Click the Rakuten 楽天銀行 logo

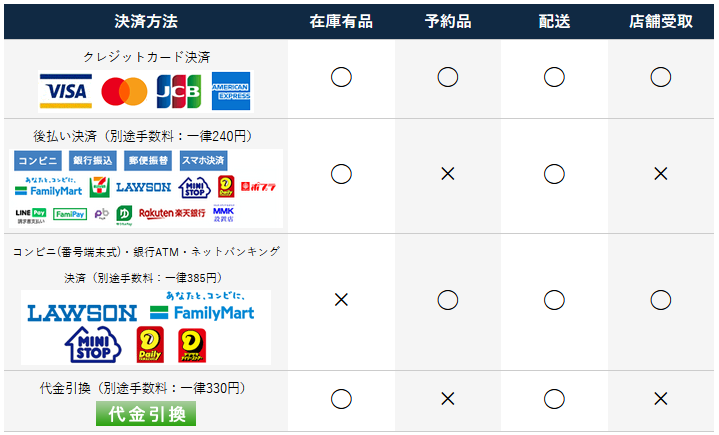pos(172,213)
